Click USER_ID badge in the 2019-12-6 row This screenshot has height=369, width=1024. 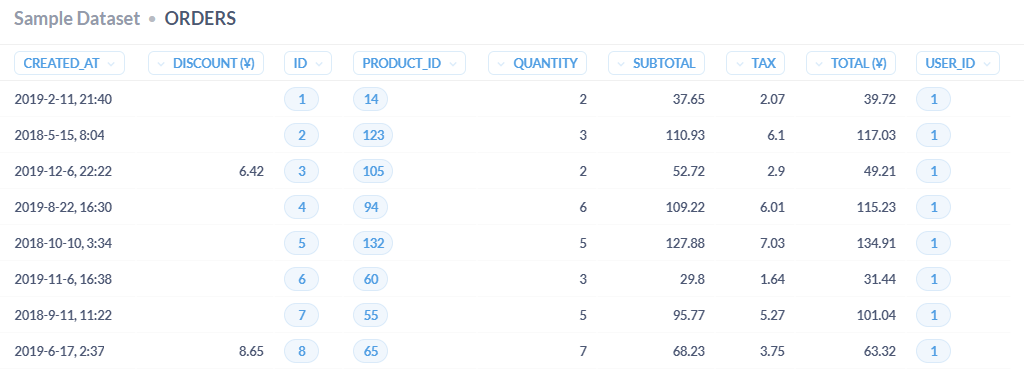pos(933,171)
